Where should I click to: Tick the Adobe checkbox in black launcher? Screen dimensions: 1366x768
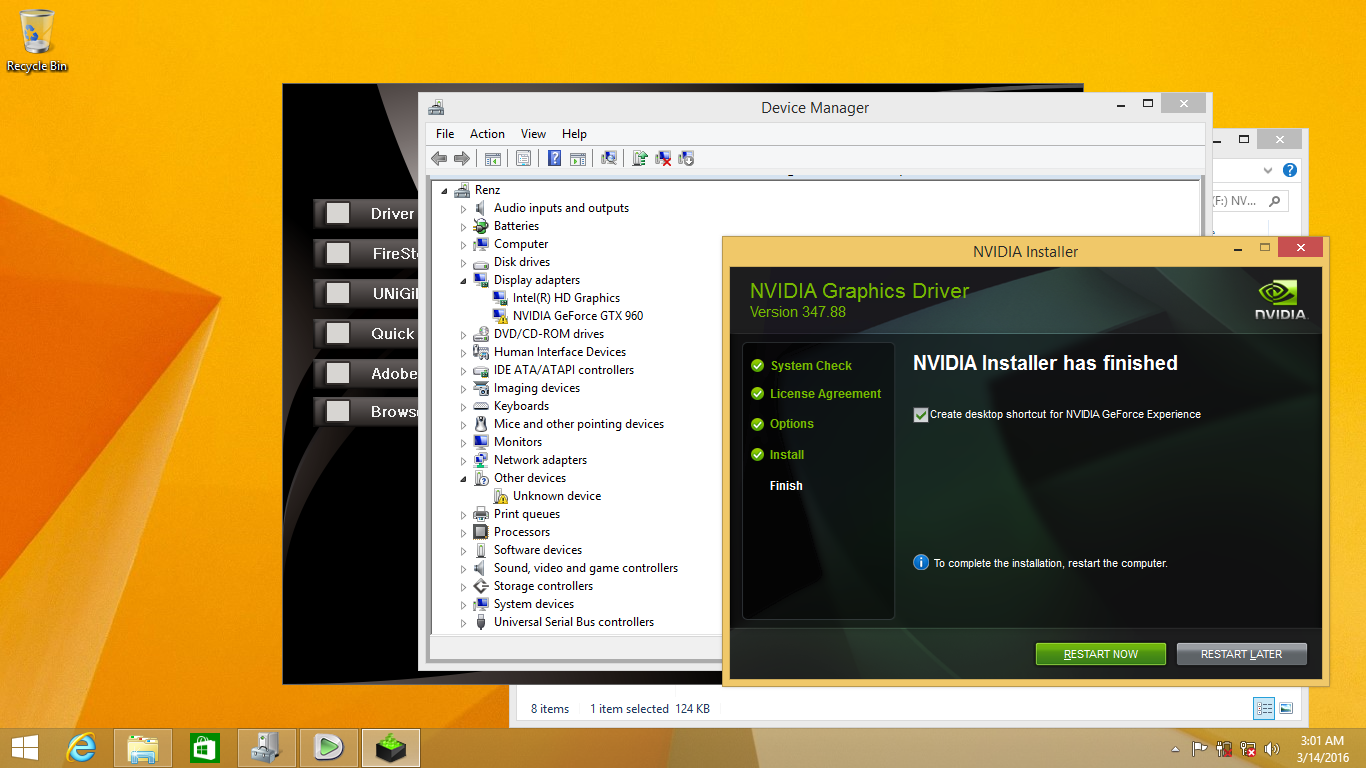[x=338, y=373]
